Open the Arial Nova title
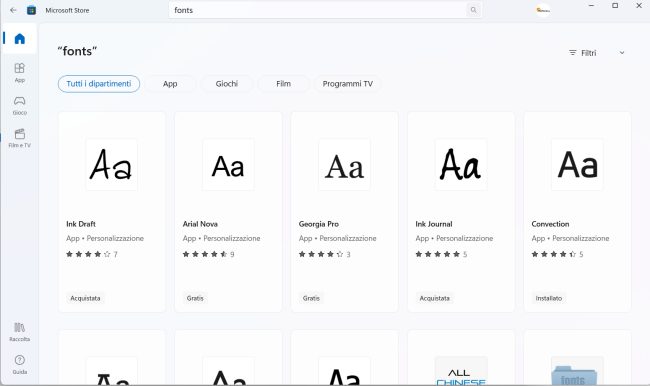 [x=200, y=224]
